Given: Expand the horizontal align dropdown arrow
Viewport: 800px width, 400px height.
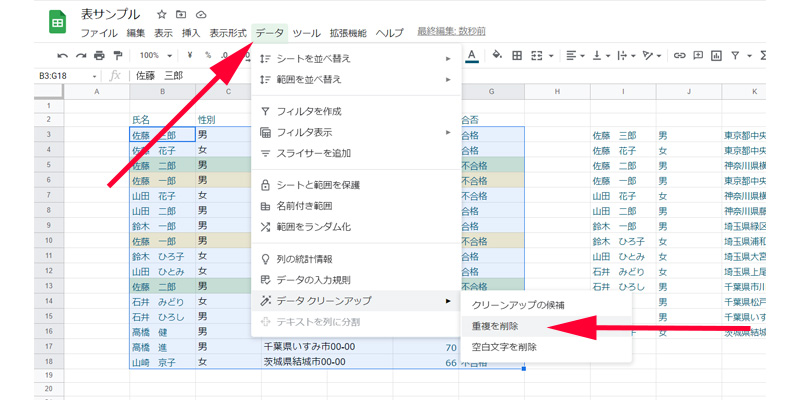Looking at the screenshot, I should 584,56.
